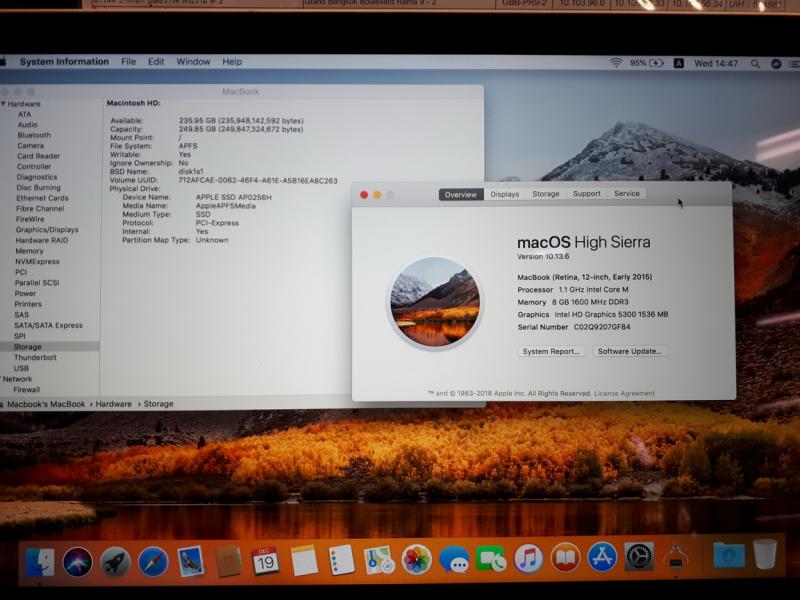This screenshot has width=800, height=600.
Task: Click Siri icon in the menu bar
Action: 776,64
